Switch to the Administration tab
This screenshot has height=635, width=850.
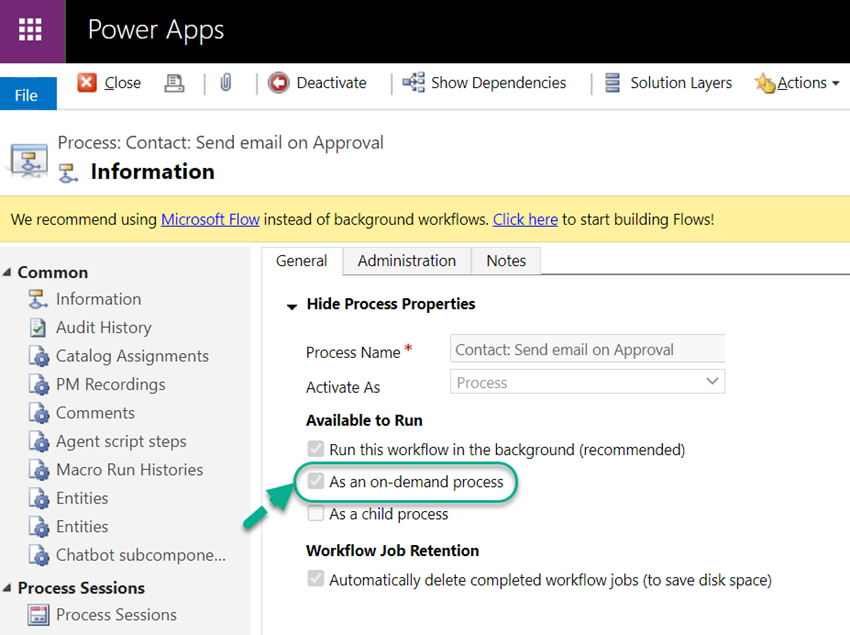pyautogui.click(x=406, y=260)
